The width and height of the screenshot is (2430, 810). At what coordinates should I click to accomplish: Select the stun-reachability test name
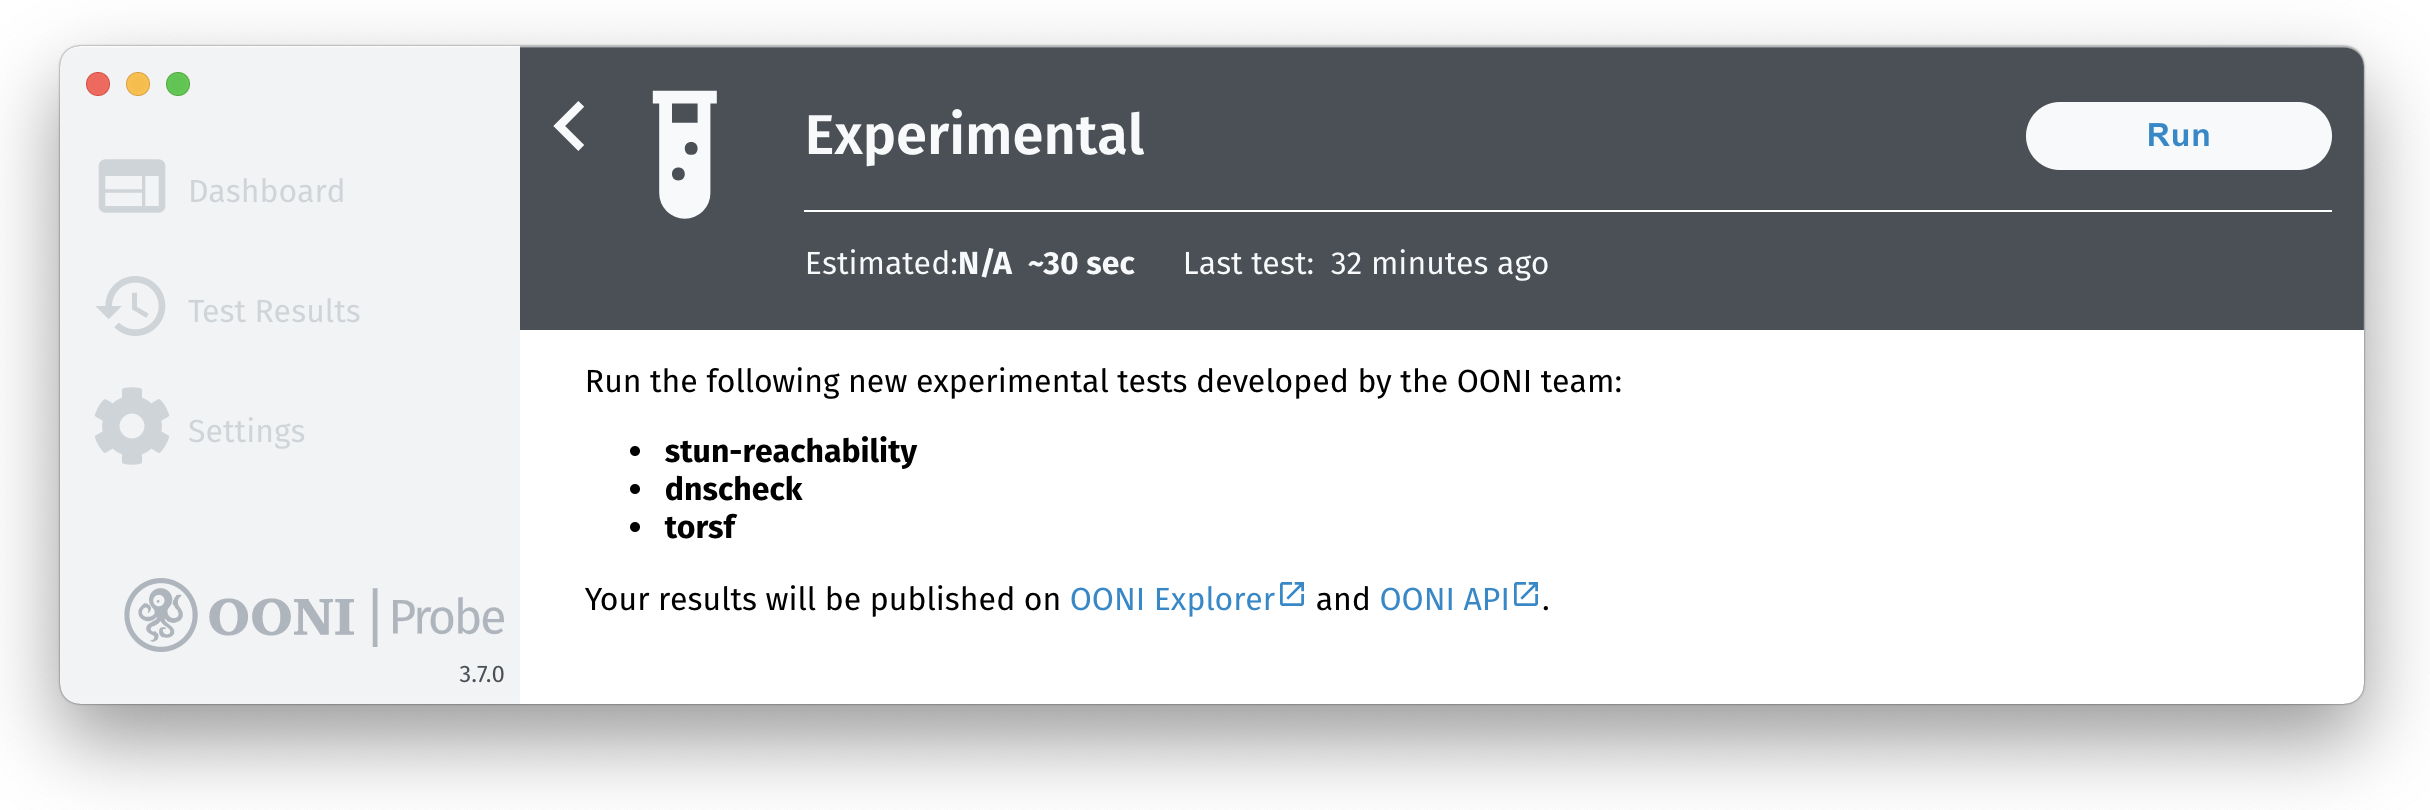point(790,451)
